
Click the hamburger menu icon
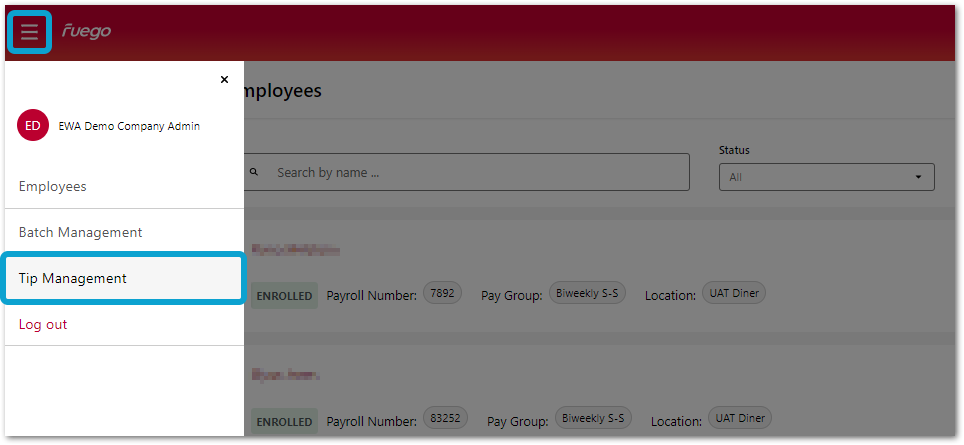(29, 32)
